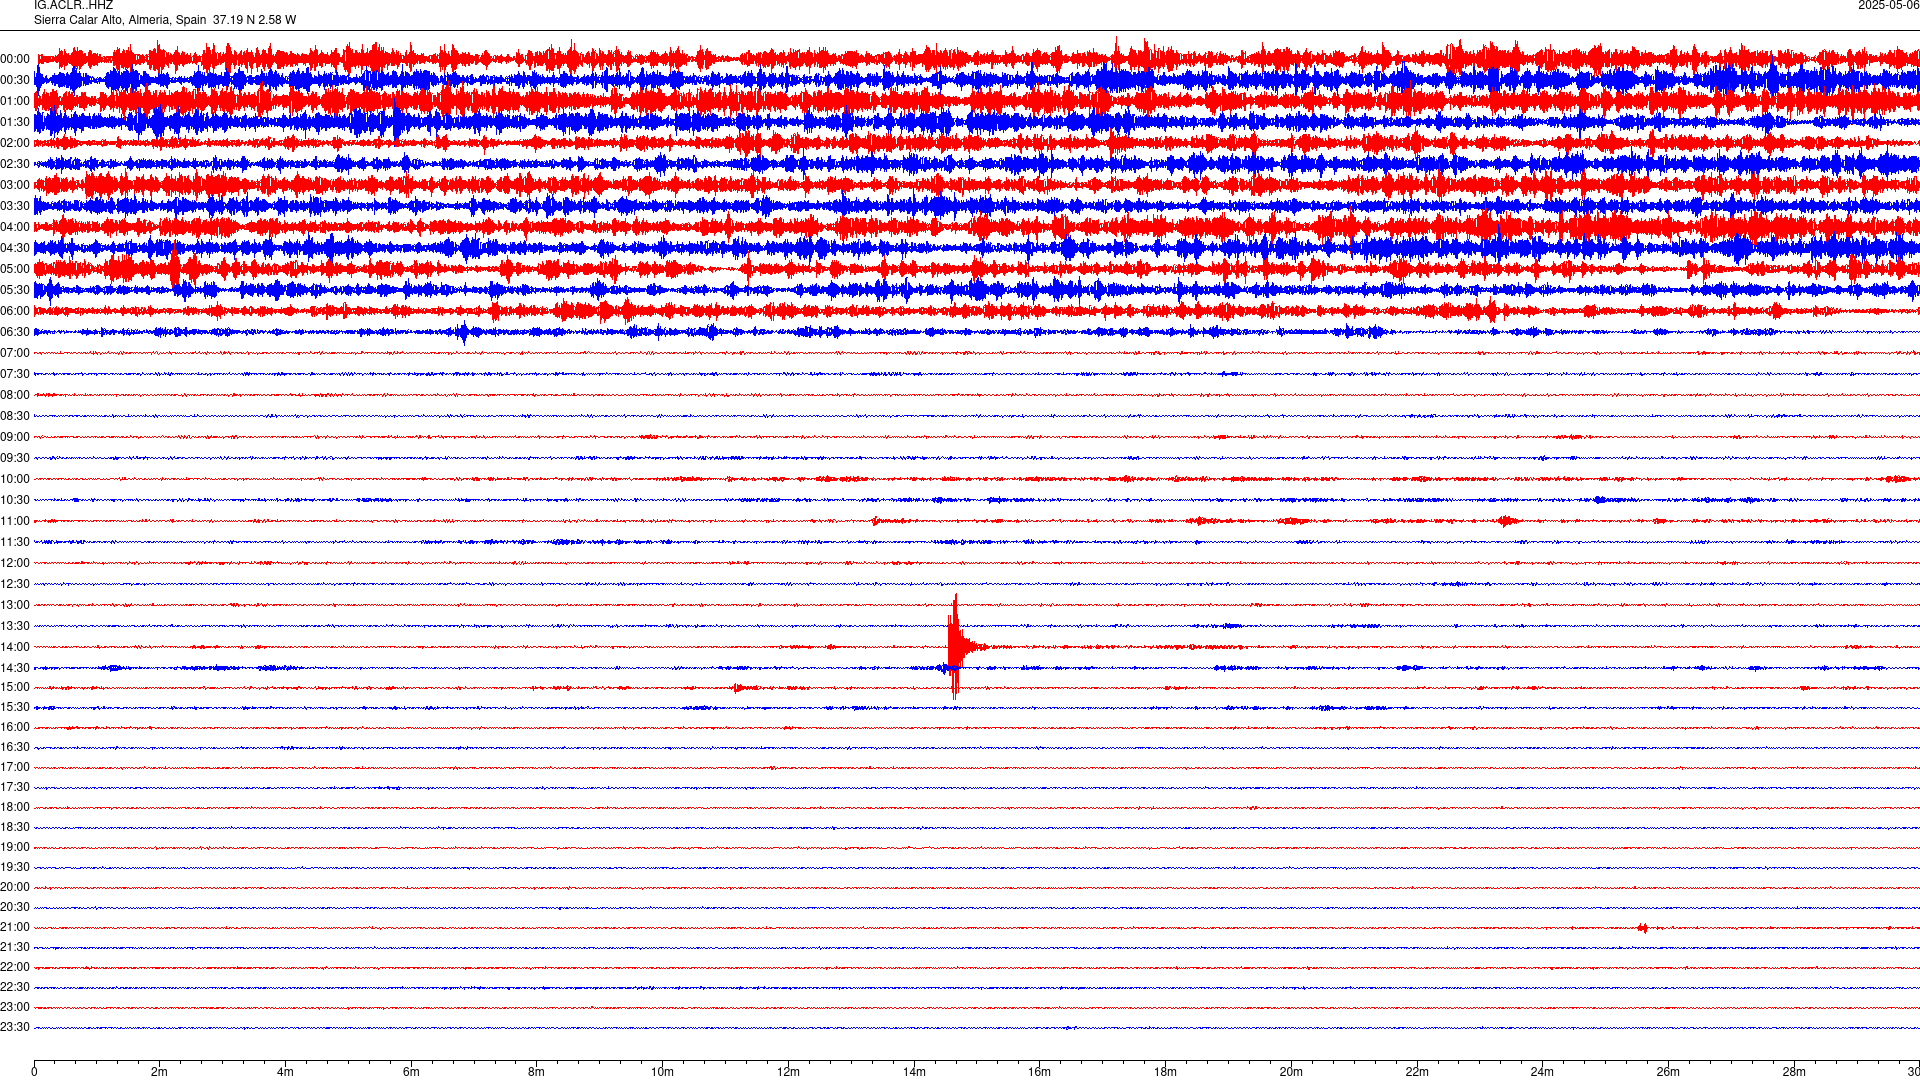
Task: Click the small red event burst on the 21:00 trace
Action: point(1643,928)
